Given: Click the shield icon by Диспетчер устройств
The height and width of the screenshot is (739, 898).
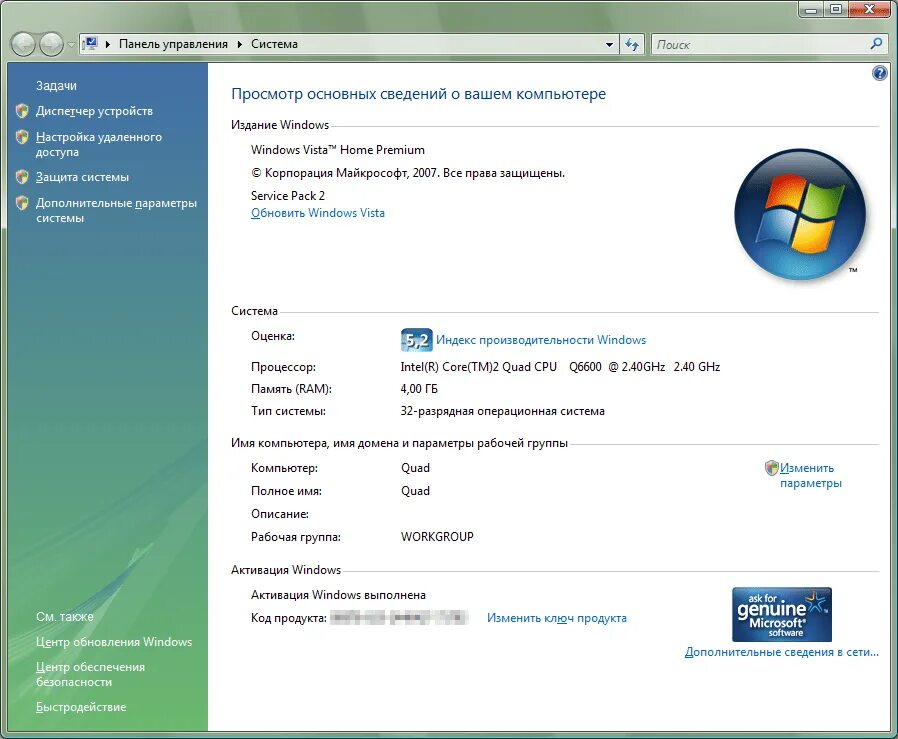Looking at the screenshot, I should (22, 111).
